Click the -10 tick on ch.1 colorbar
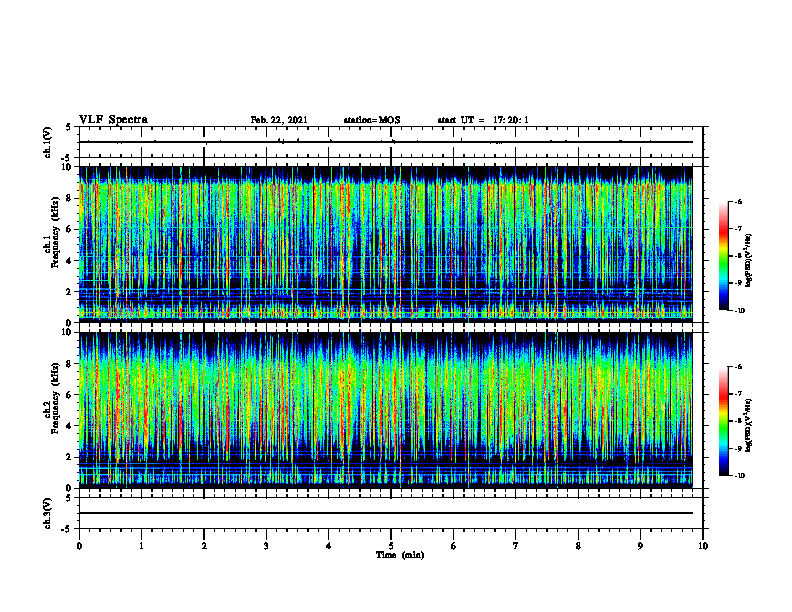Screen dimensions: 792x612 [739, 311]
